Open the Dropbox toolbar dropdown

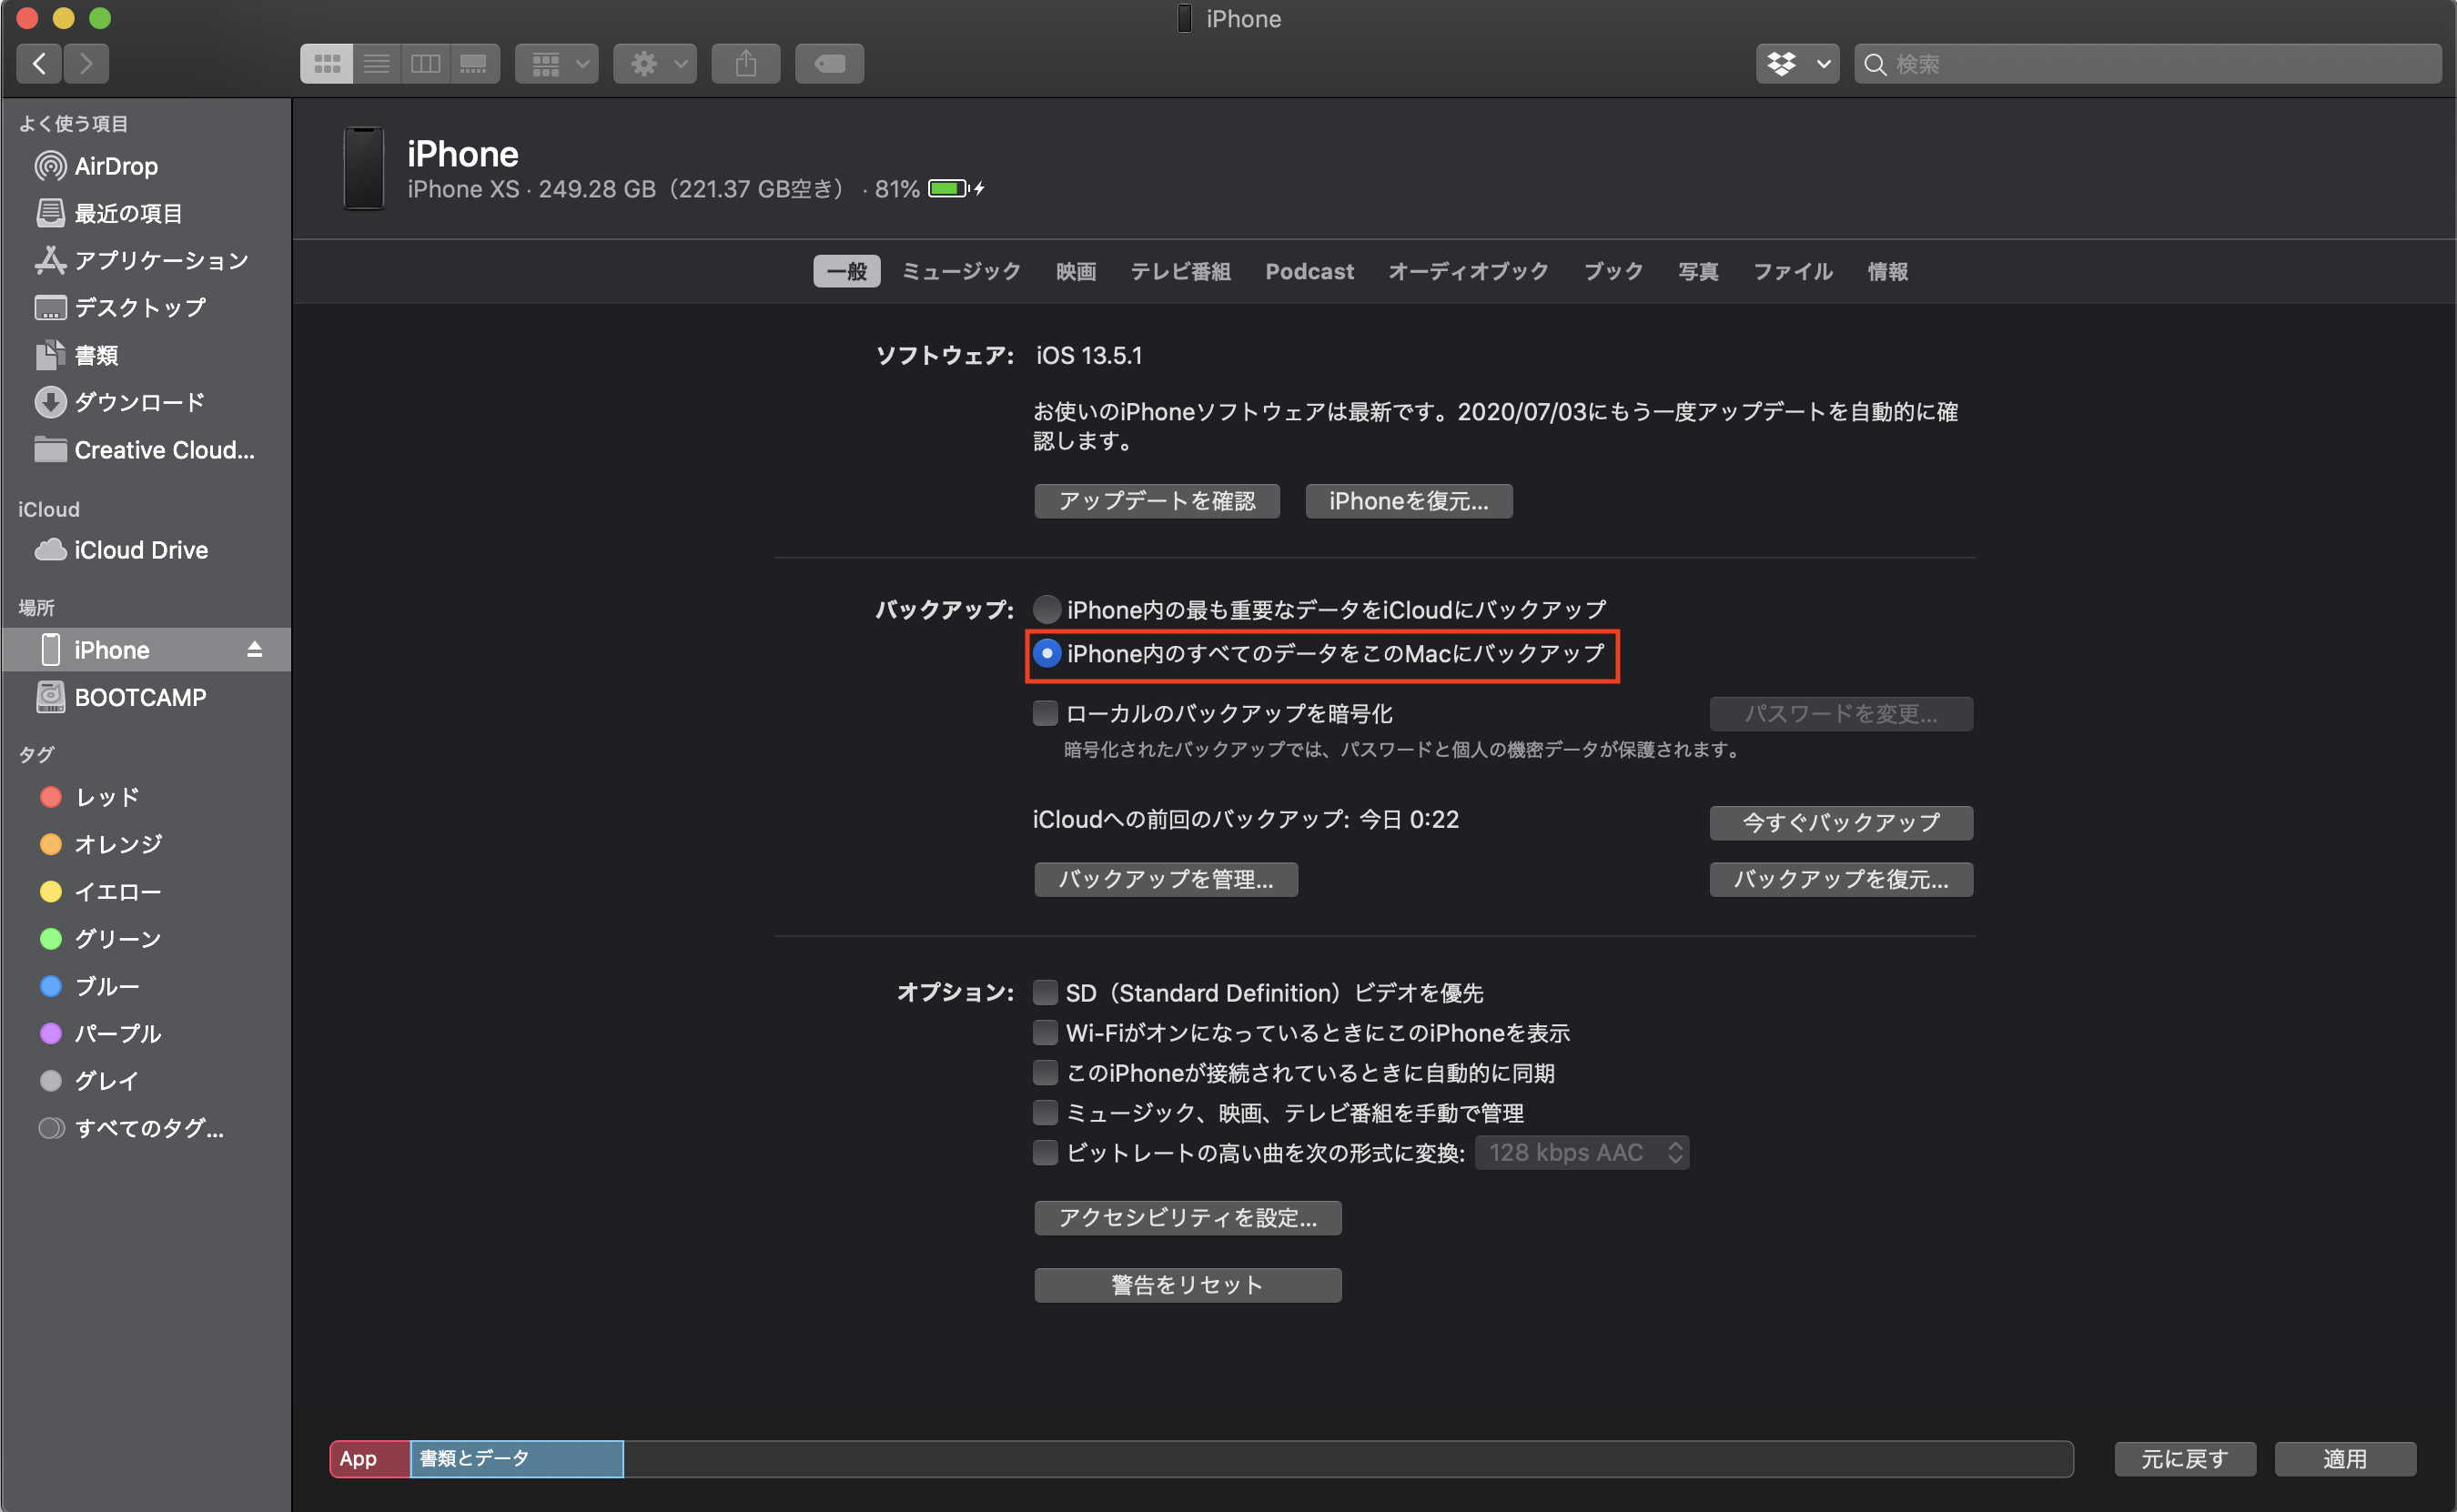pos(1797,64)
